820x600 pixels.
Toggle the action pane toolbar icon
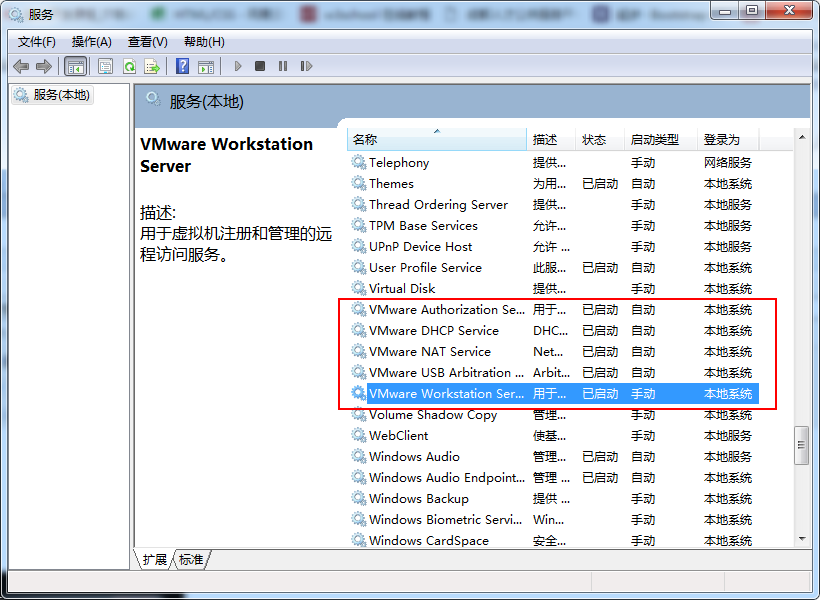tap(206, 66)
